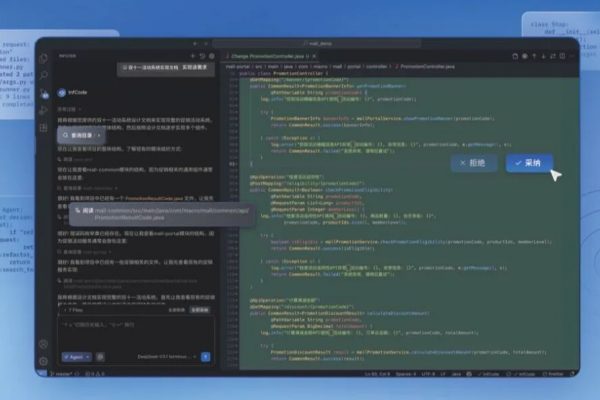Open the Search icon in activity bar

tap(44, 76)
